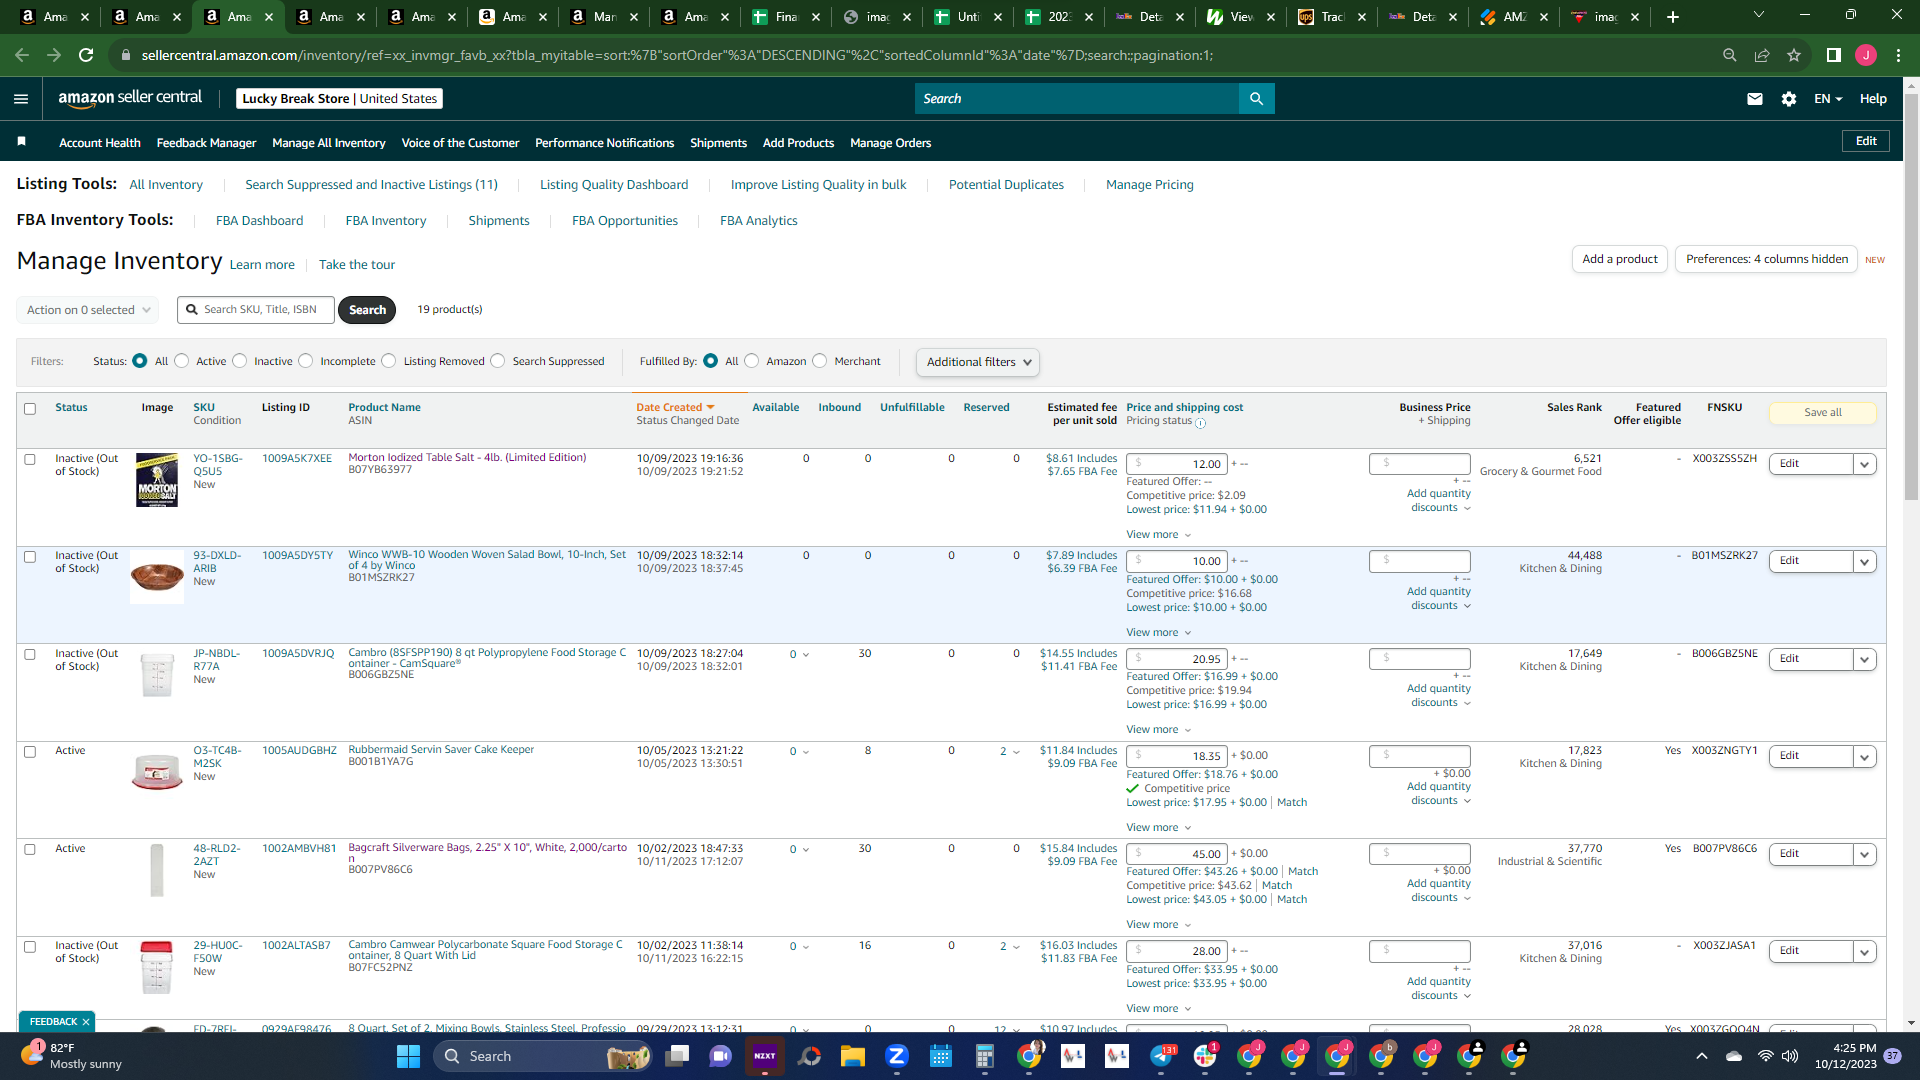Open the Calculator app in taskbar
The width and height of the screenshot is (1920, 1080).
point(985,1056)
